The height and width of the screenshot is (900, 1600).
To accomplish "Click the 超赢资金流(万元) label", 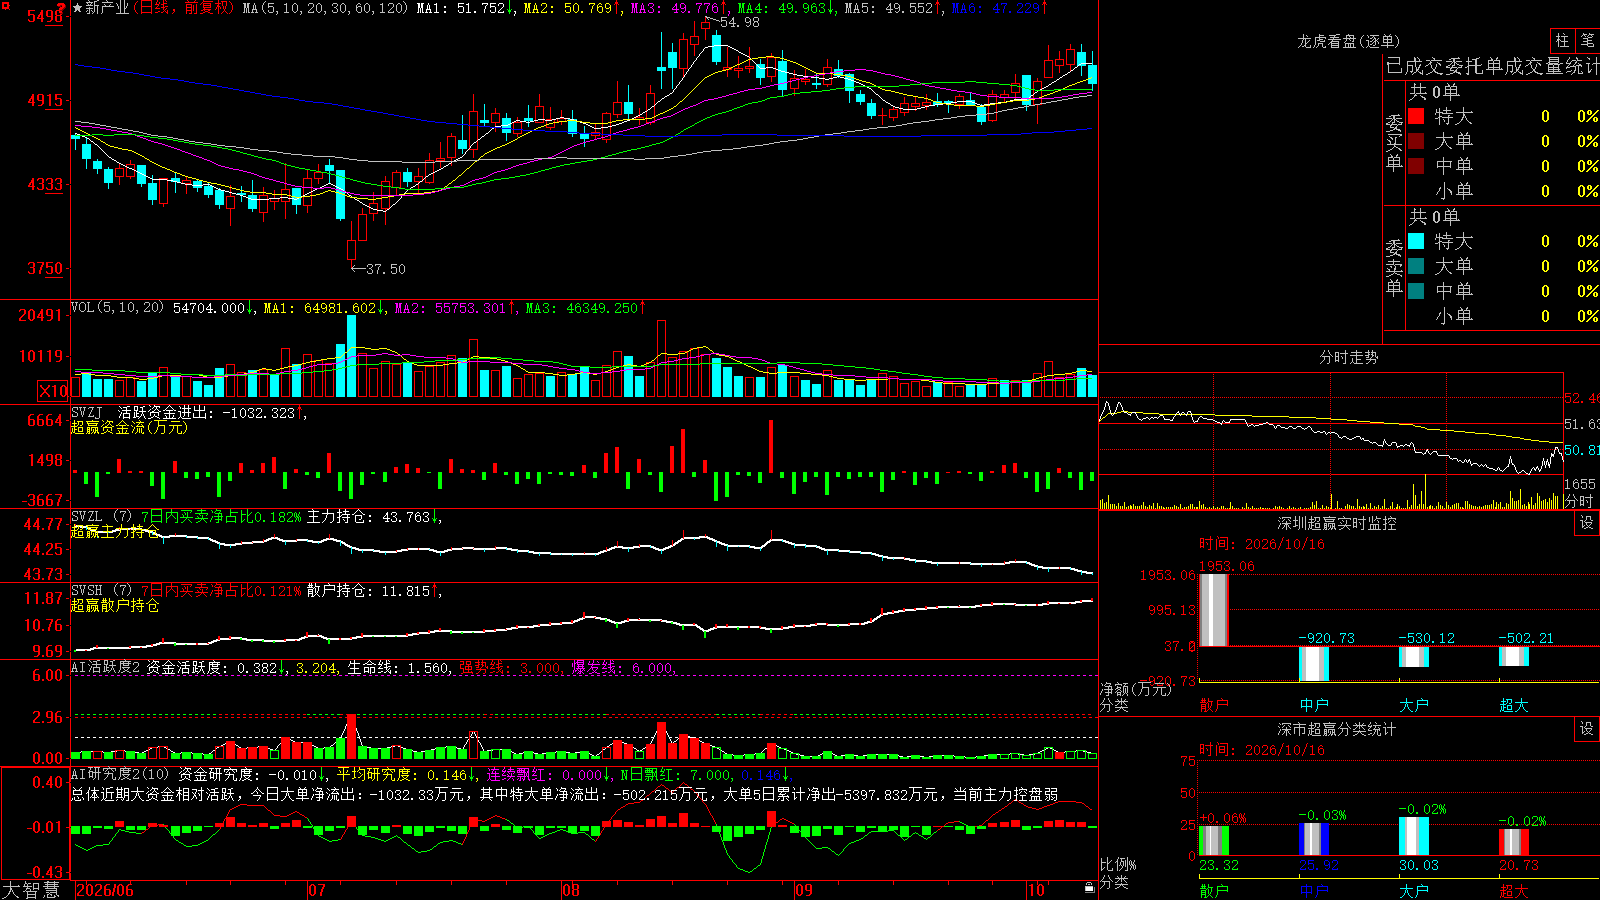I will tap(129, 427).
